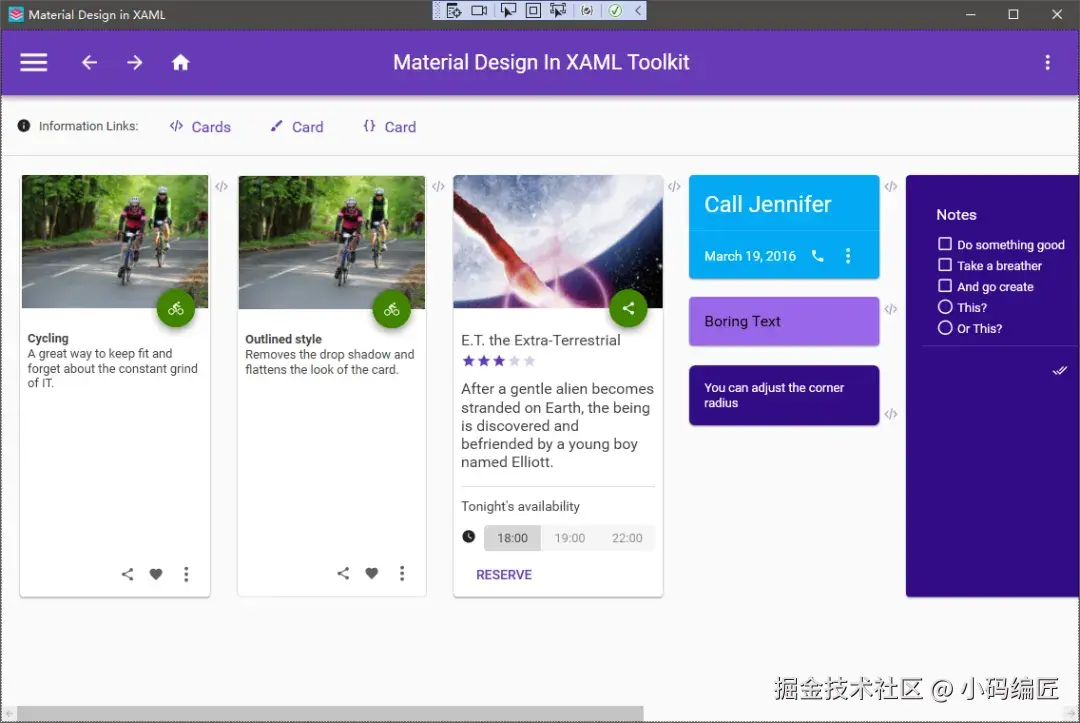The width and height of the screenshot is (1080, 723).
Task: Click share icon at bottom of Cycling card
Action: 127,574
